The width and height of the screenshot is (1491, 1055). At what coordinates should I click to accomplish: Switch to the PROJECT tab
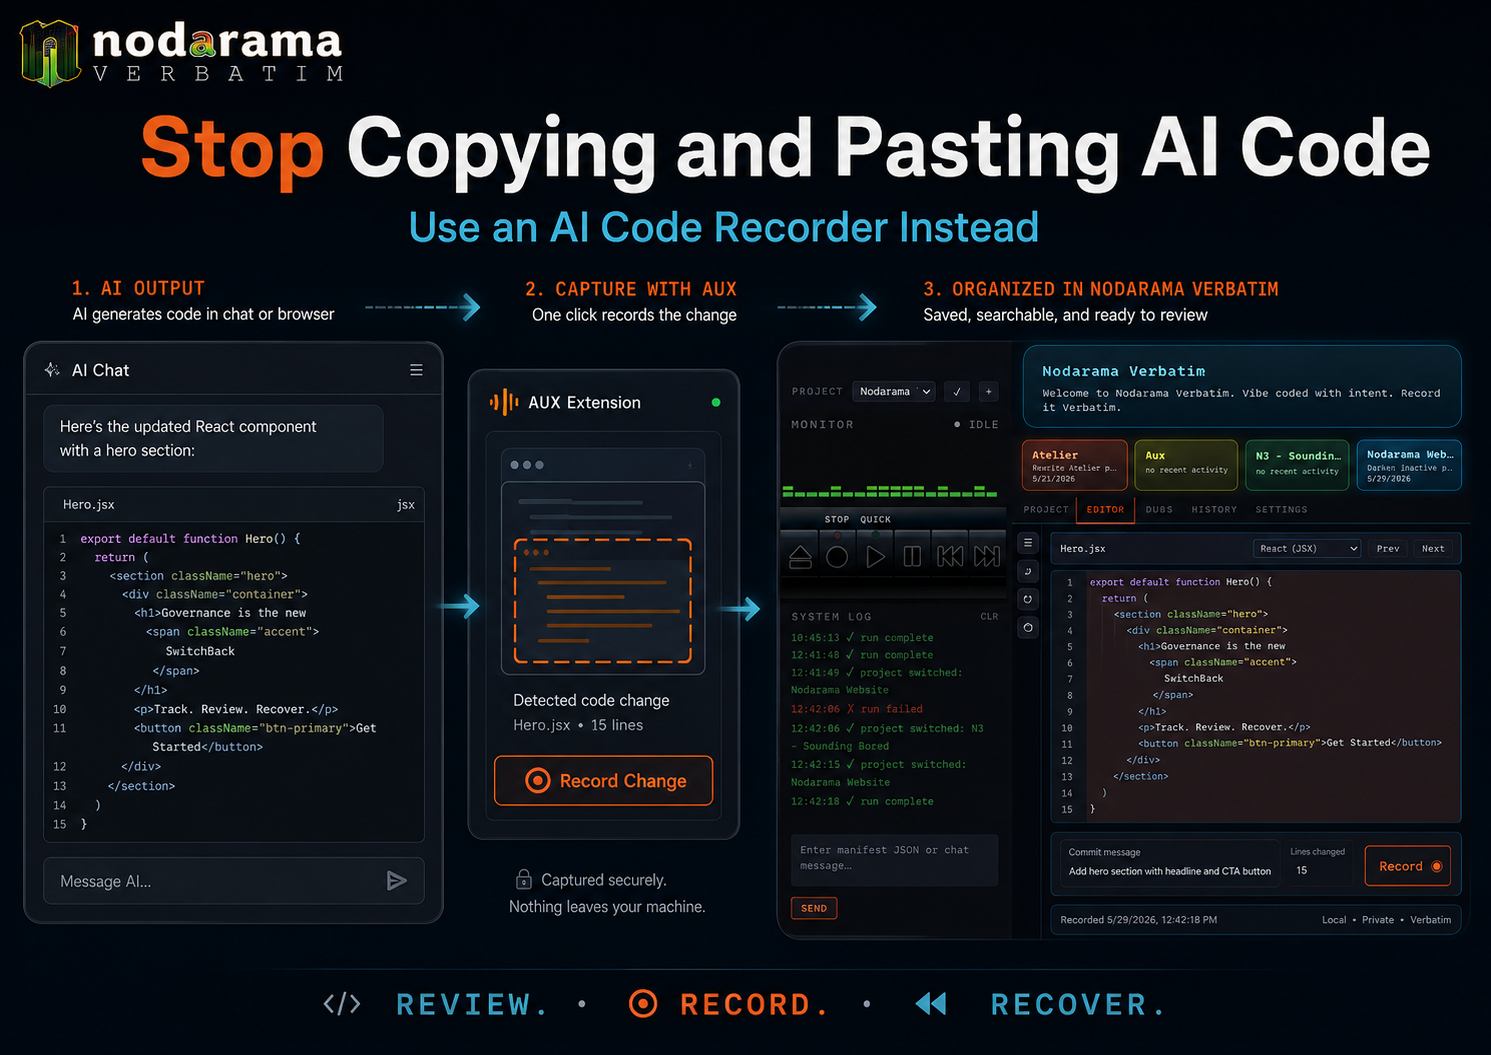point(1046,509)
